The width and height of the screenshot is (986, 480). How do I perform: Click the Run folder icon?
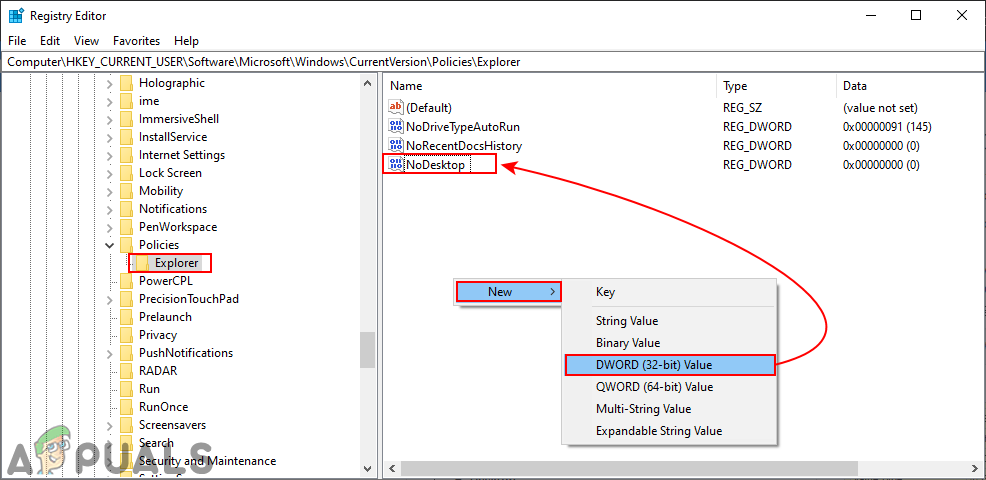tap(127, 389)
